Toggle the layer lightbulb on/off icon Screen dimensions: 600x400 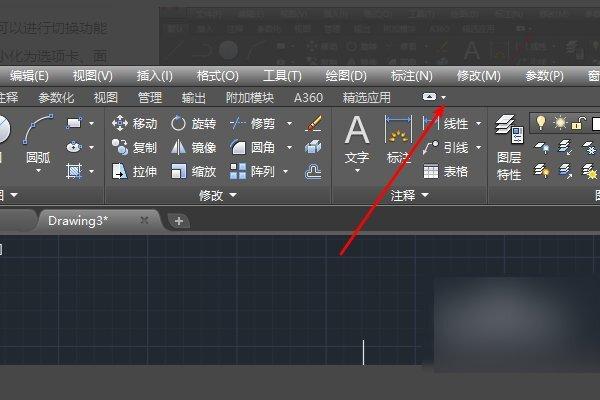(x=541, y=123)
